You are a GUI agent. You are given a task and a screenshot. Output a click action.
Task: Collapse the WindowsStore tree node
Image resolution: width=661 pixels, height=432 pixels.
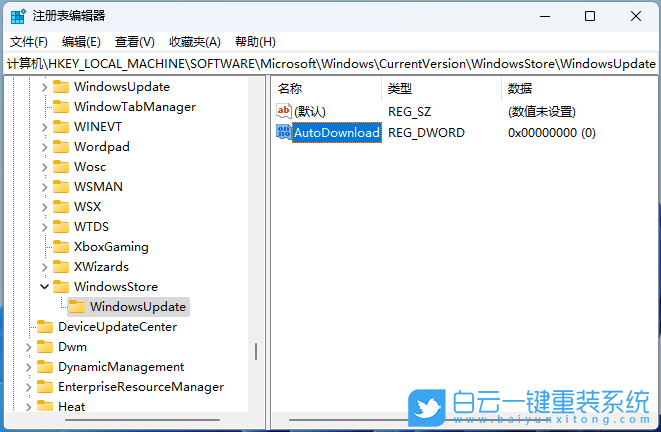tap(45, 287)
